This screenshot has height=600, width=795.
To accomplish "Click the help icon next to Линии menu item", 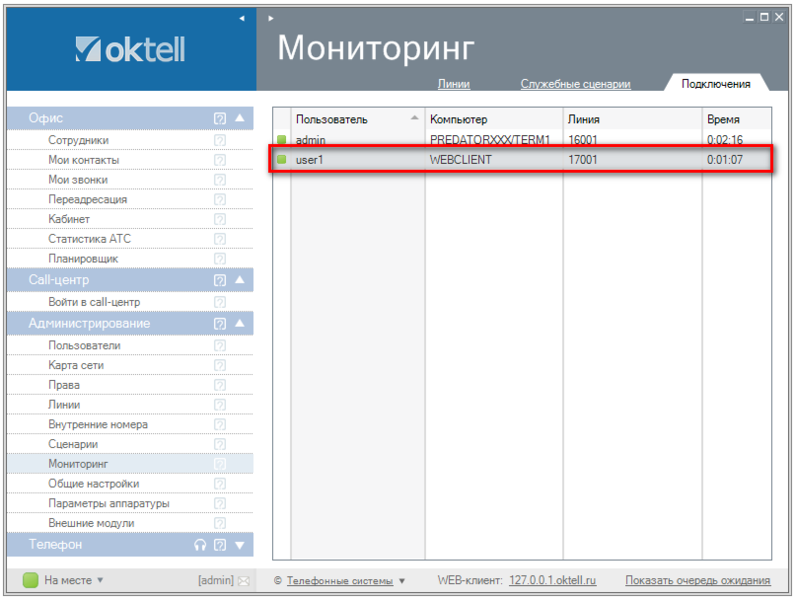I will click(220, 405).
